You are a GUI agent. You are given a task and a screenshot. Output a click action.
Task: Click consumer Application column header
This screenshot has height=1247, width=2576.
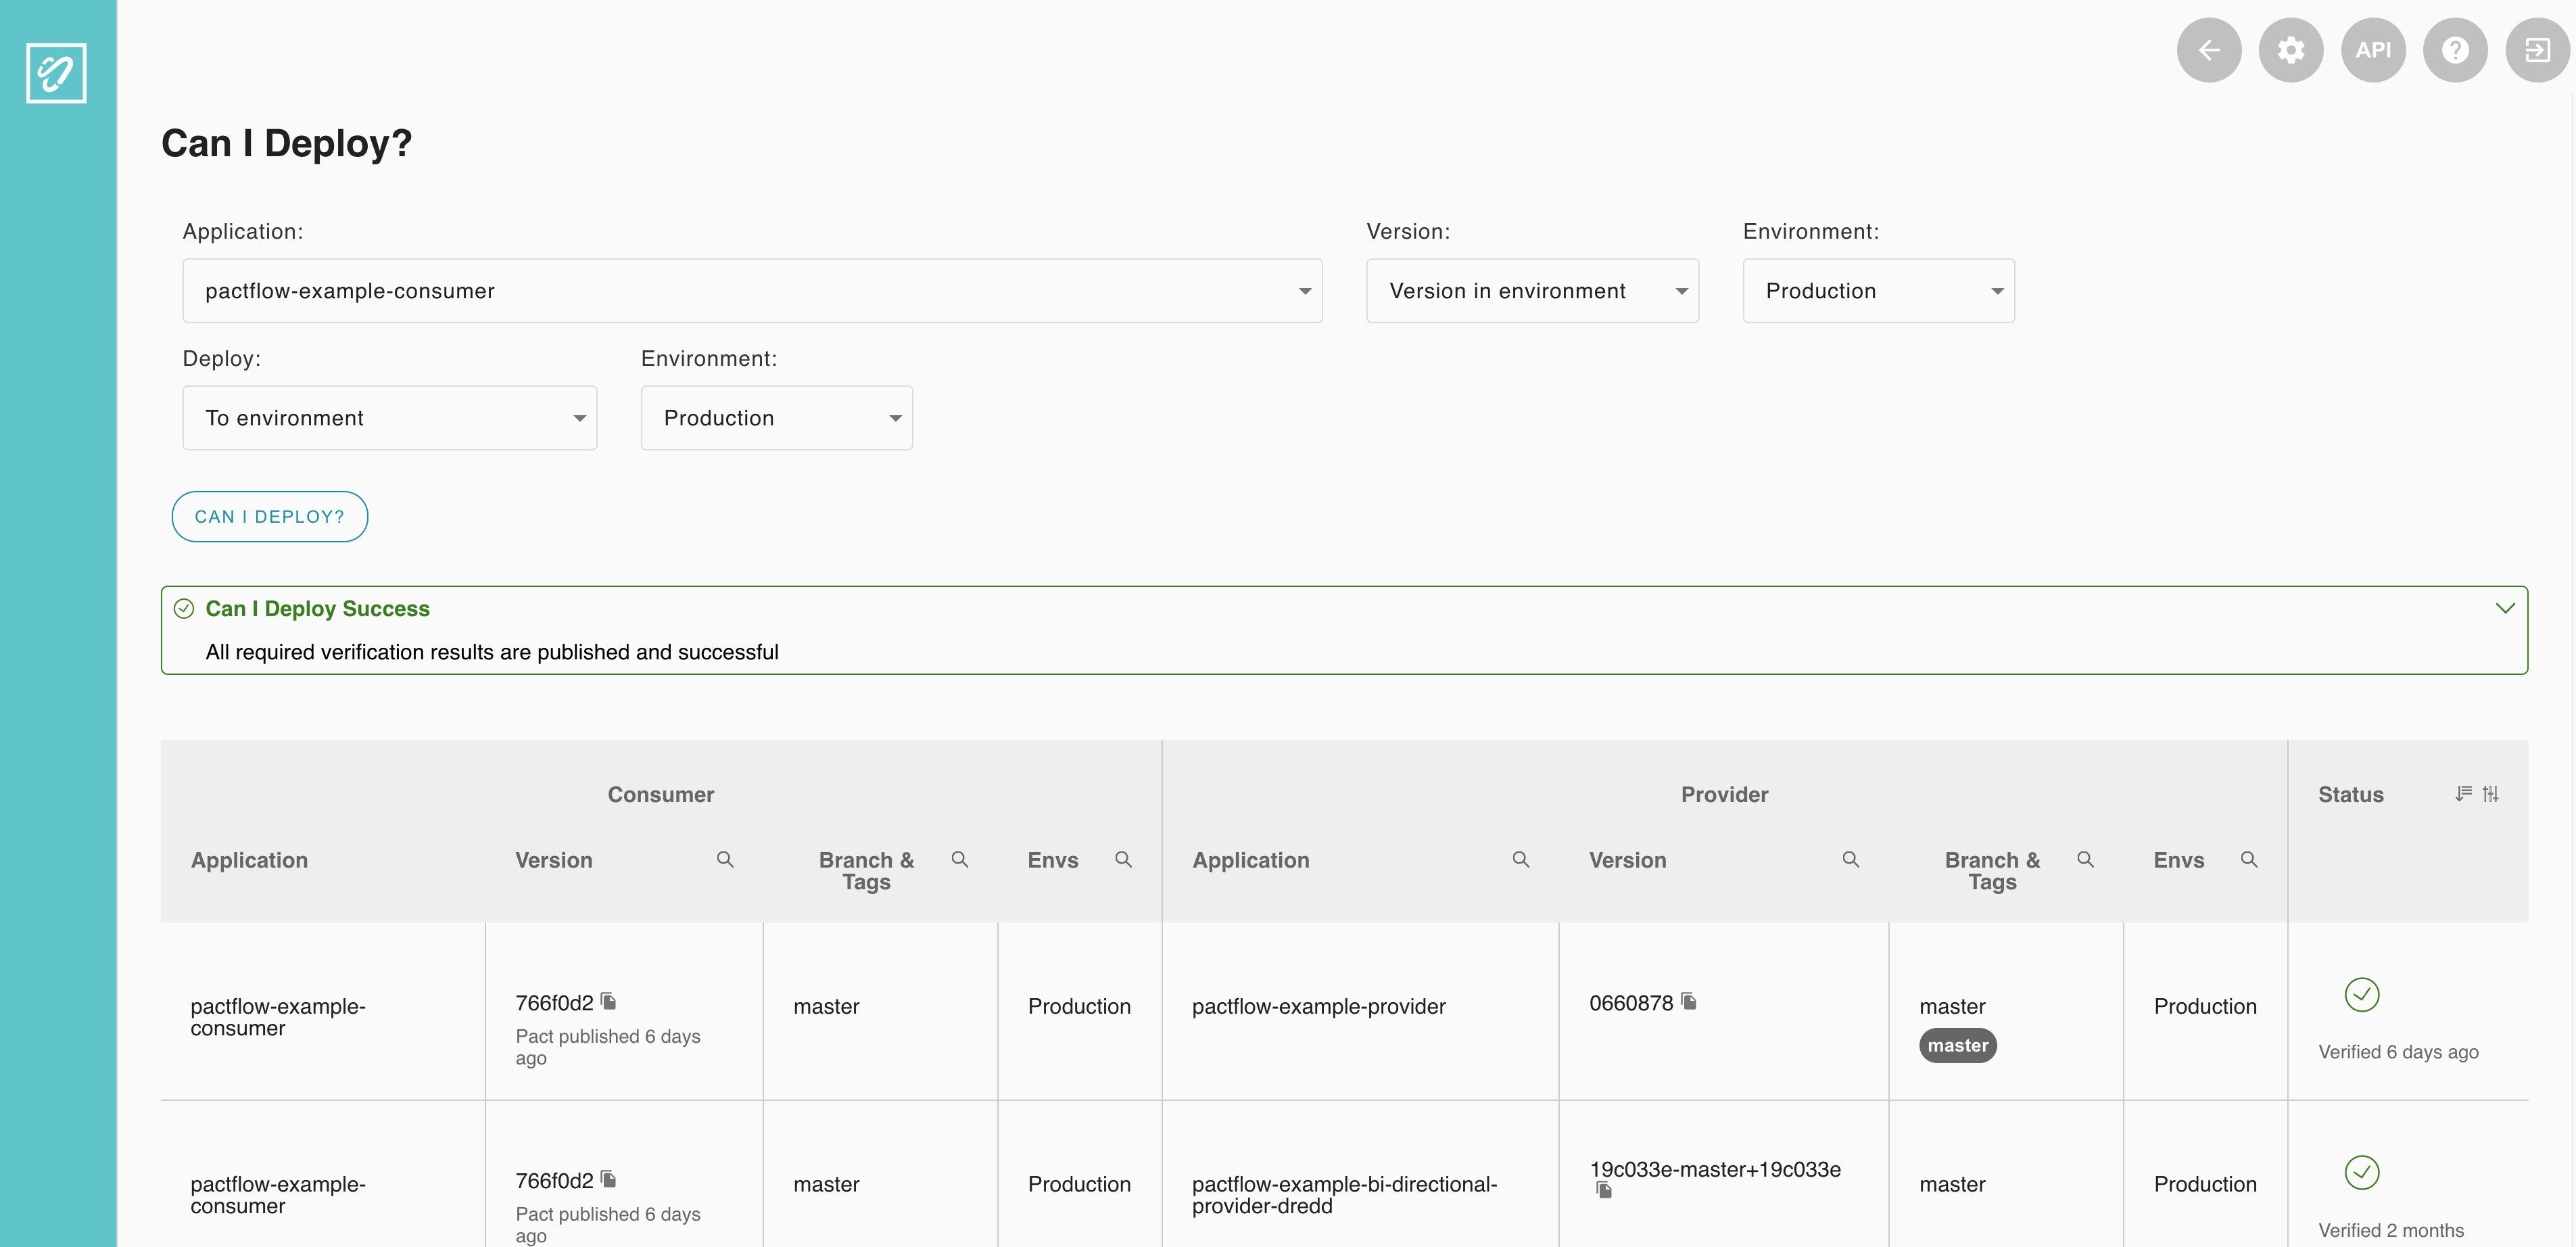click(249, 861)
